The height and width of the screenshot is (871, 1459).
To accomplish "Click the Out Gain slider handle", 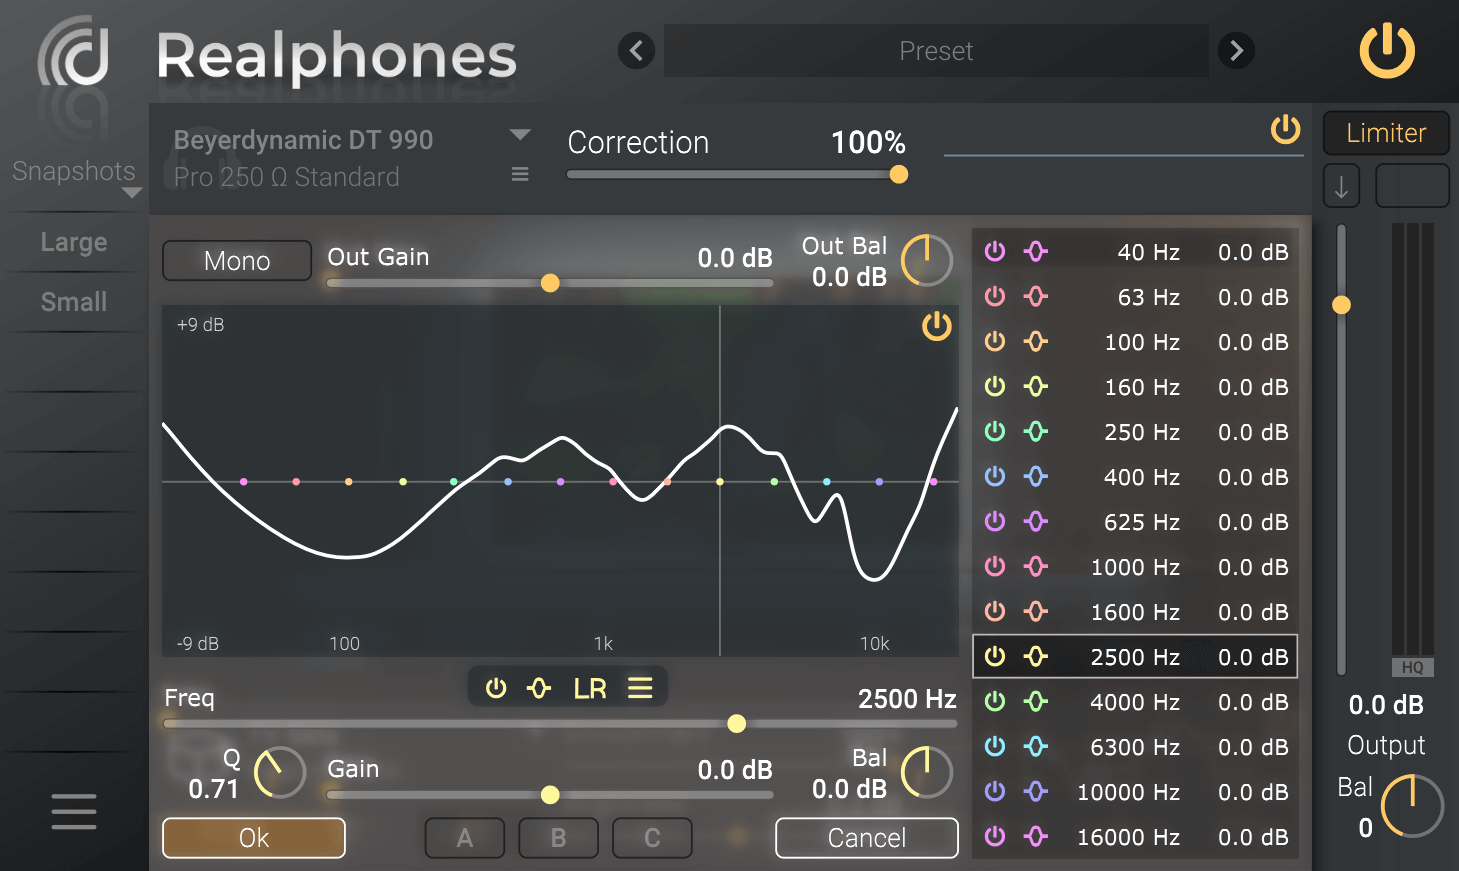I will (550, 283).
